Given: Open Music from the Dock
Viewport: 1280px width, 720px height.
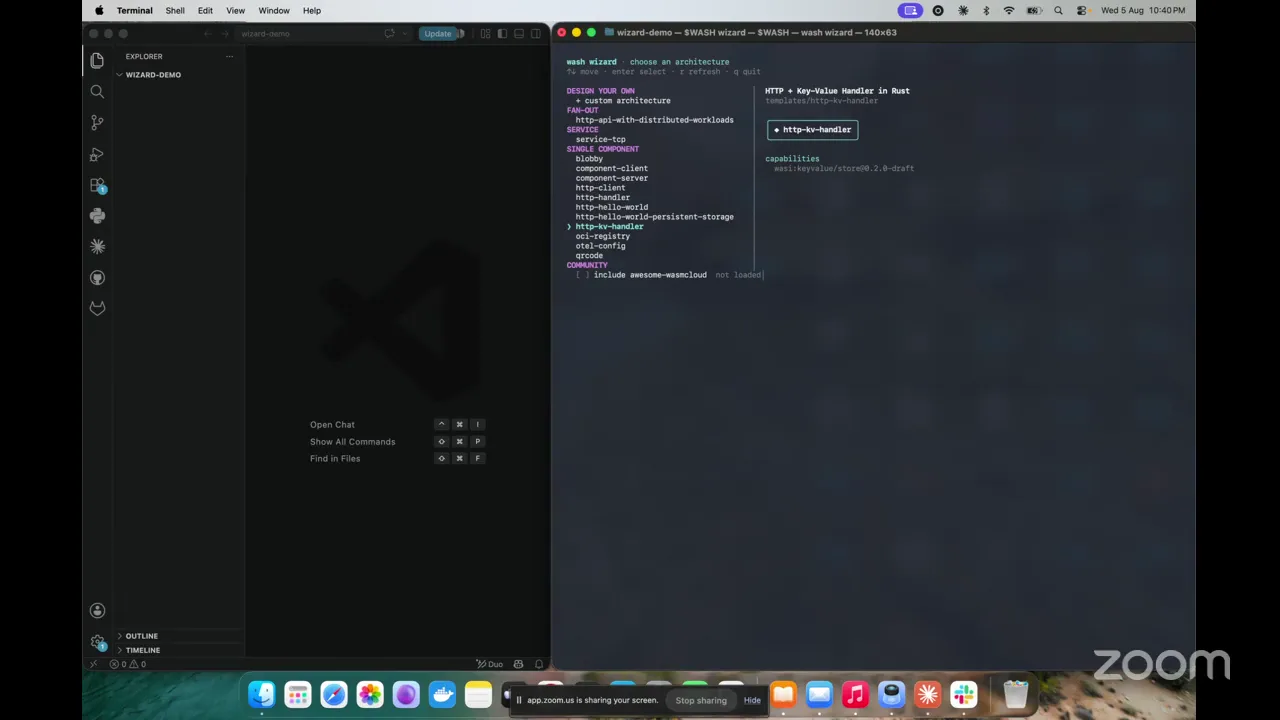Looking at the screenshot, I should pos(855,694).
